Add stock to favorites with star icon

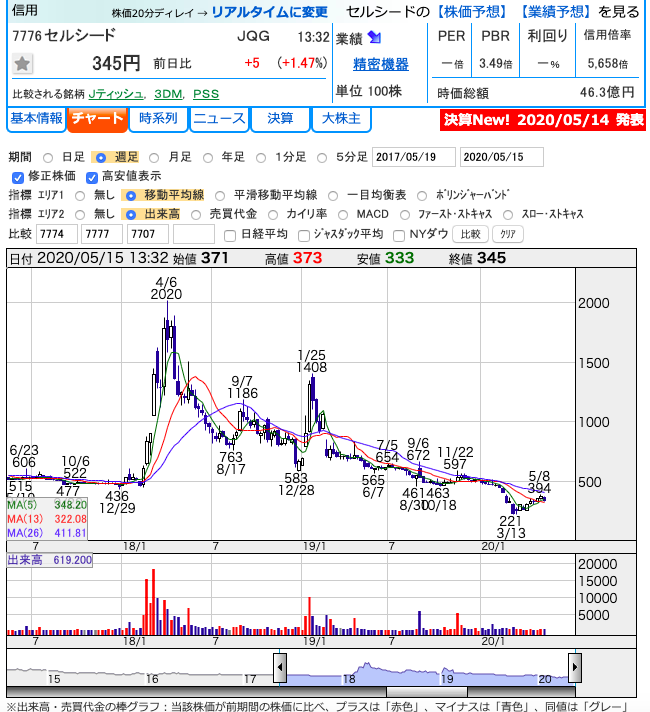(22, 63)
